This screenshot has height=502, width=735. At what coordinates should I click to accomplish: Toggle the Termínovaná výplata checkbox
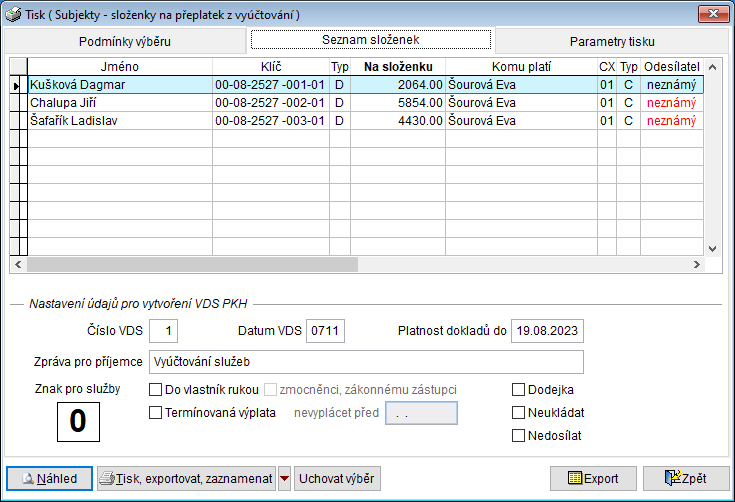[x=156, y=412]
